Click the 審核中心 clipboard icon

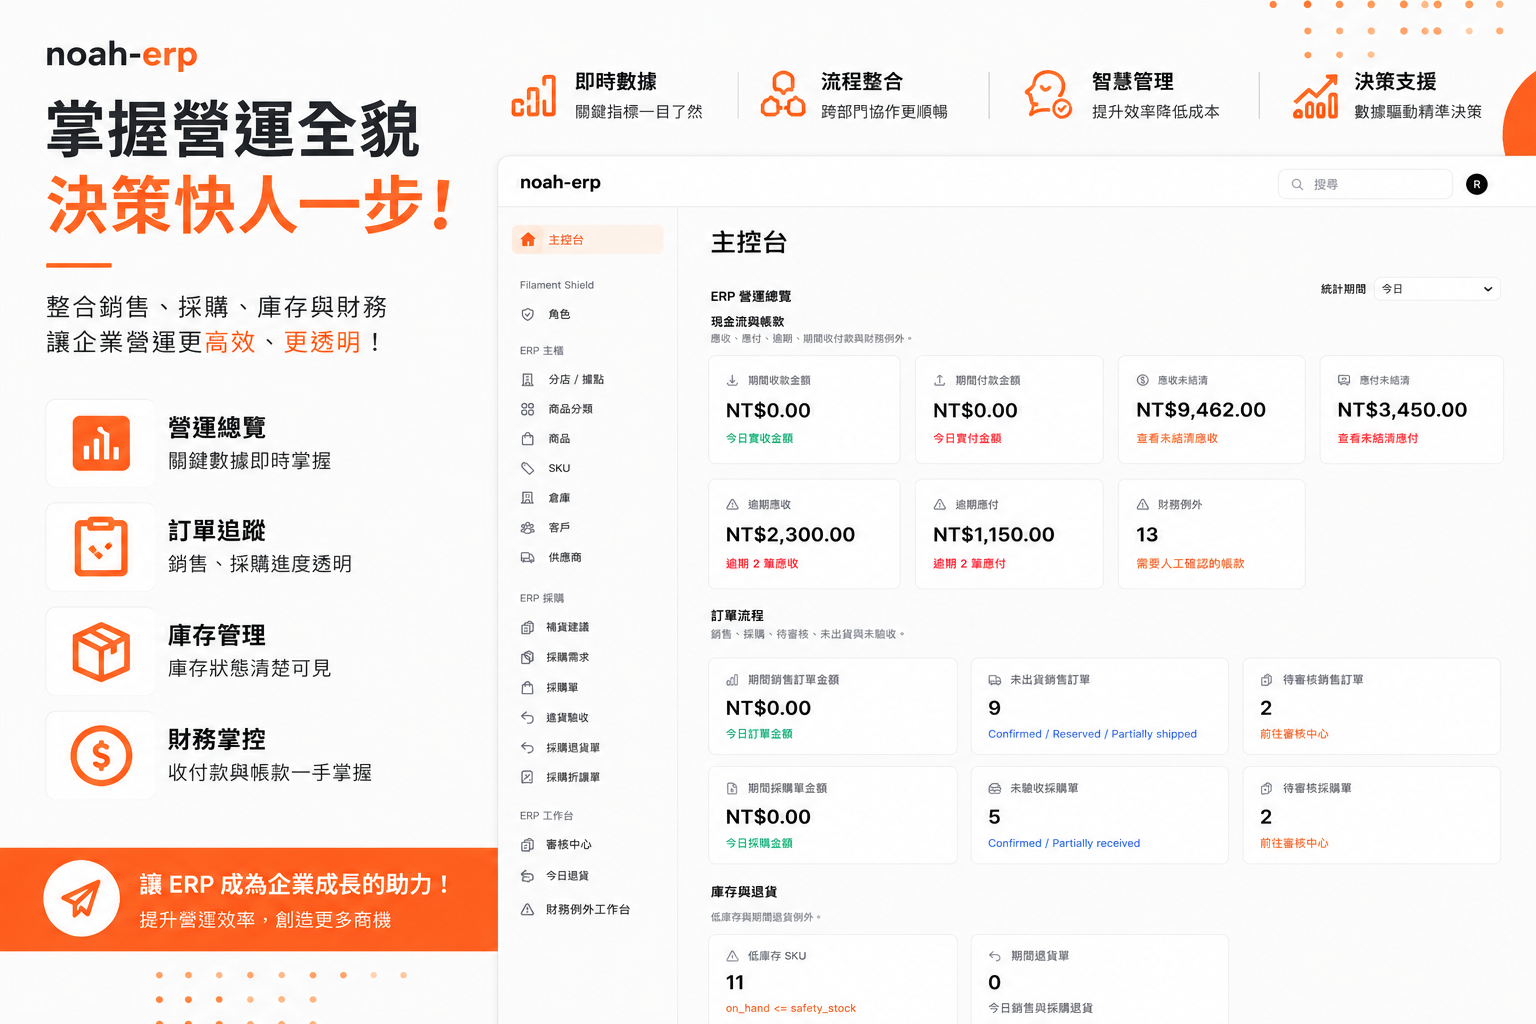click(527, 845)
